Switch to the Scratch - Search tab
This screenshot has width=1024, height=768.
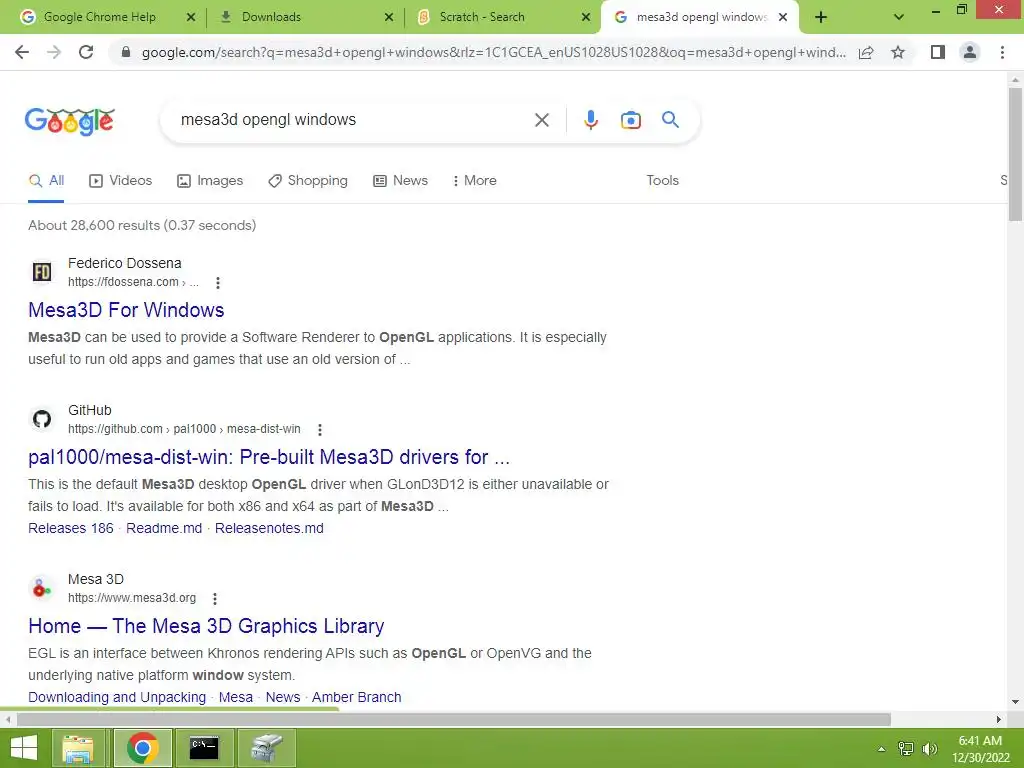pos(482,17)
